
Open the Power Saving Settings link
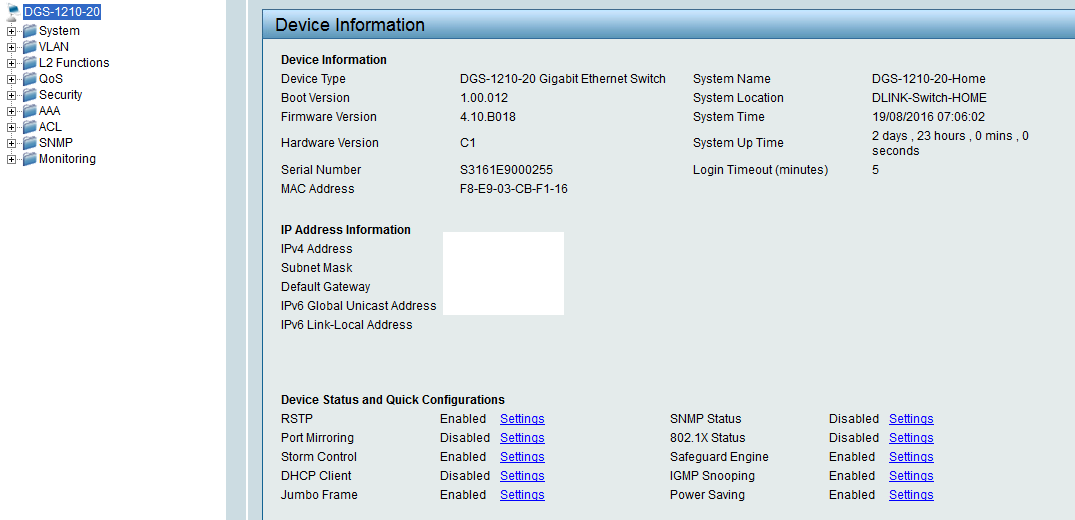pos(911,495)
